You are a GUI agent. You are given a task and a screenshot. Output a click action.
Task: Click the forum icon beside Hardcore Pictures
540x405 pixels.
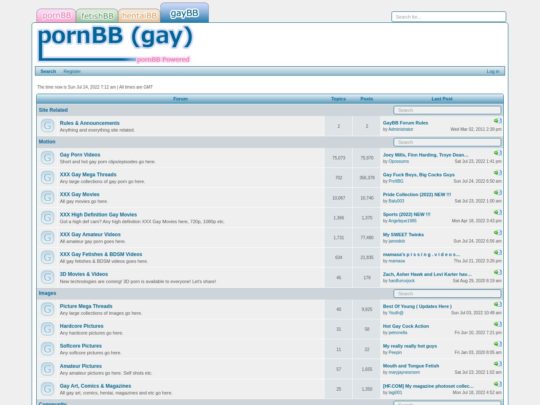[48, 329]
